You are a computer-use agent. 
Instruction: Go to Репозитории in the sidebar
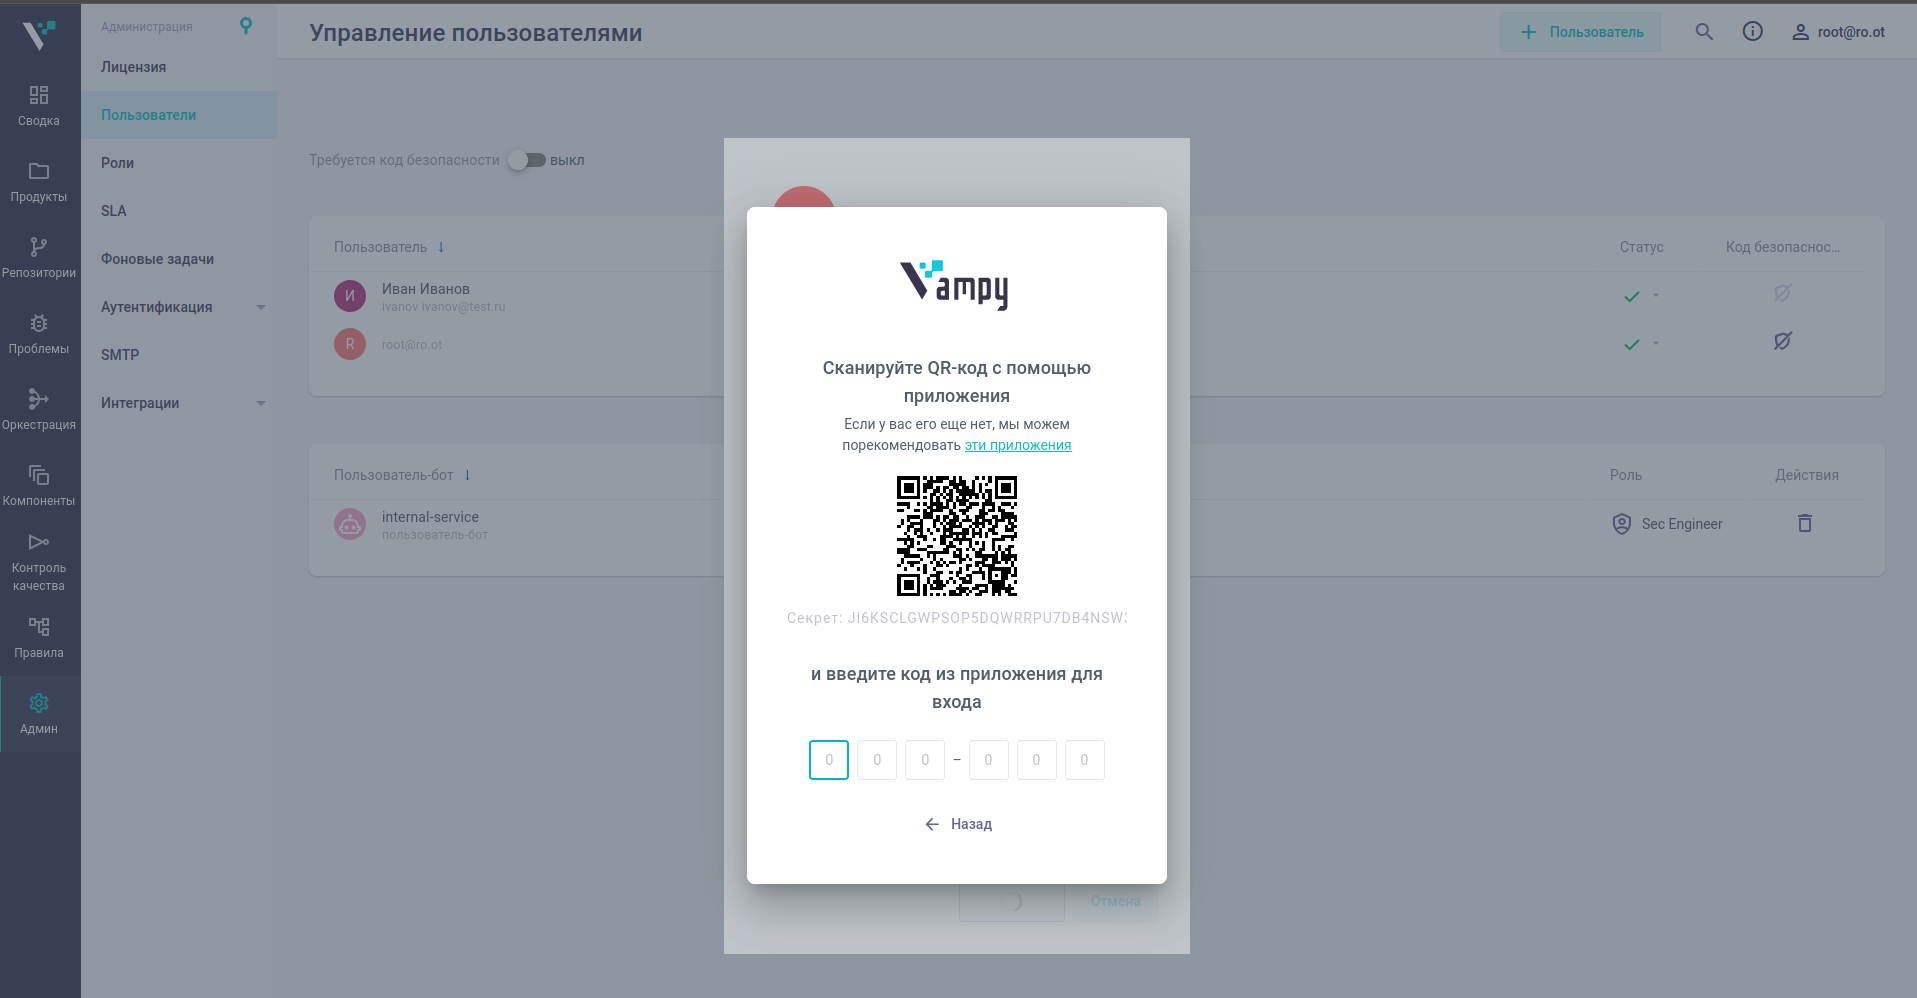point(39,257)
